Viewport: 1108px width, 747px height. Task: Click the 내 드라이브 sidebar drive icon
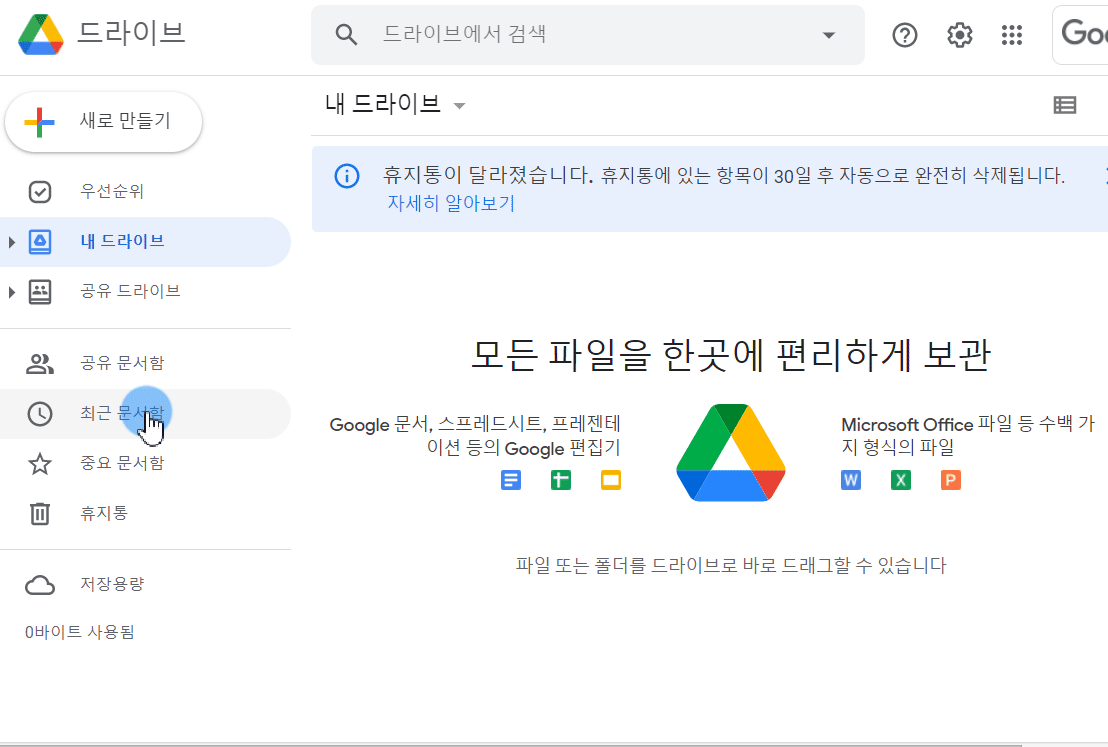[x=40, y=242]
